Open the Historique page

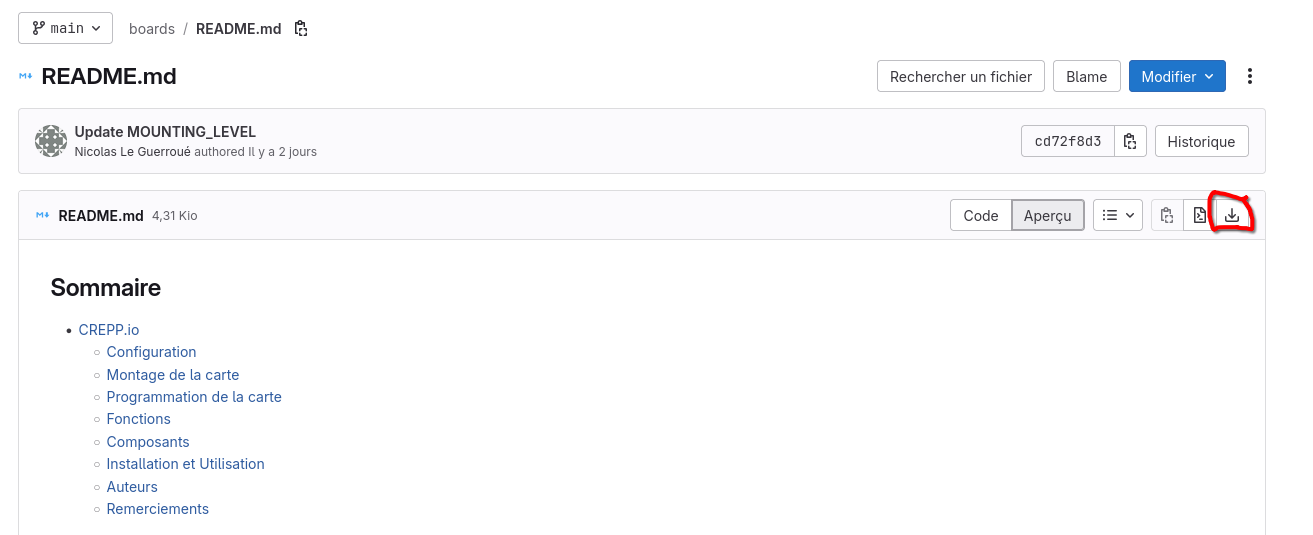[x=1201, y=141]
